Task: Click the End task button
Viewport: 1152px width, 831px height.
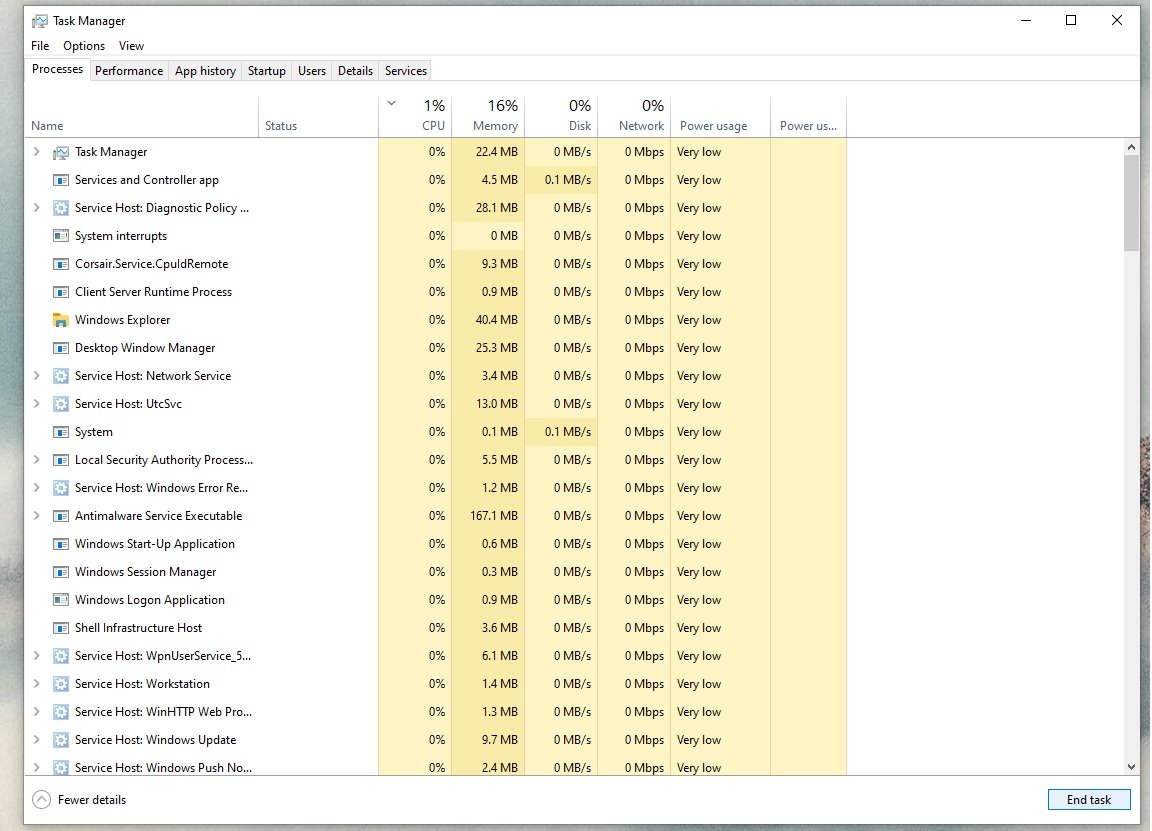Action: click(x=1089, y=799)
